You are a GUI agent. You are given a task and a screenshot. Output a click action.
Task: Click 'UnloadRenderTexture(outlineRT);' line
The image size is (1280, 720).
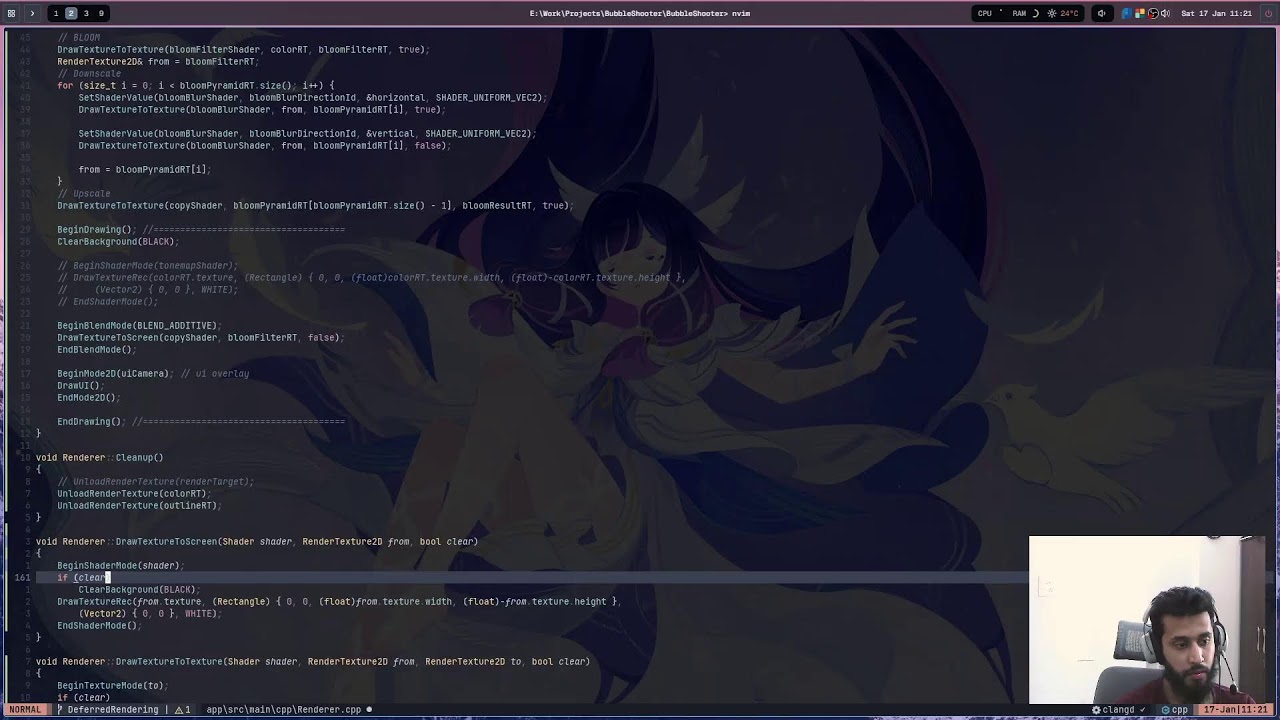[x=139, y=506]
